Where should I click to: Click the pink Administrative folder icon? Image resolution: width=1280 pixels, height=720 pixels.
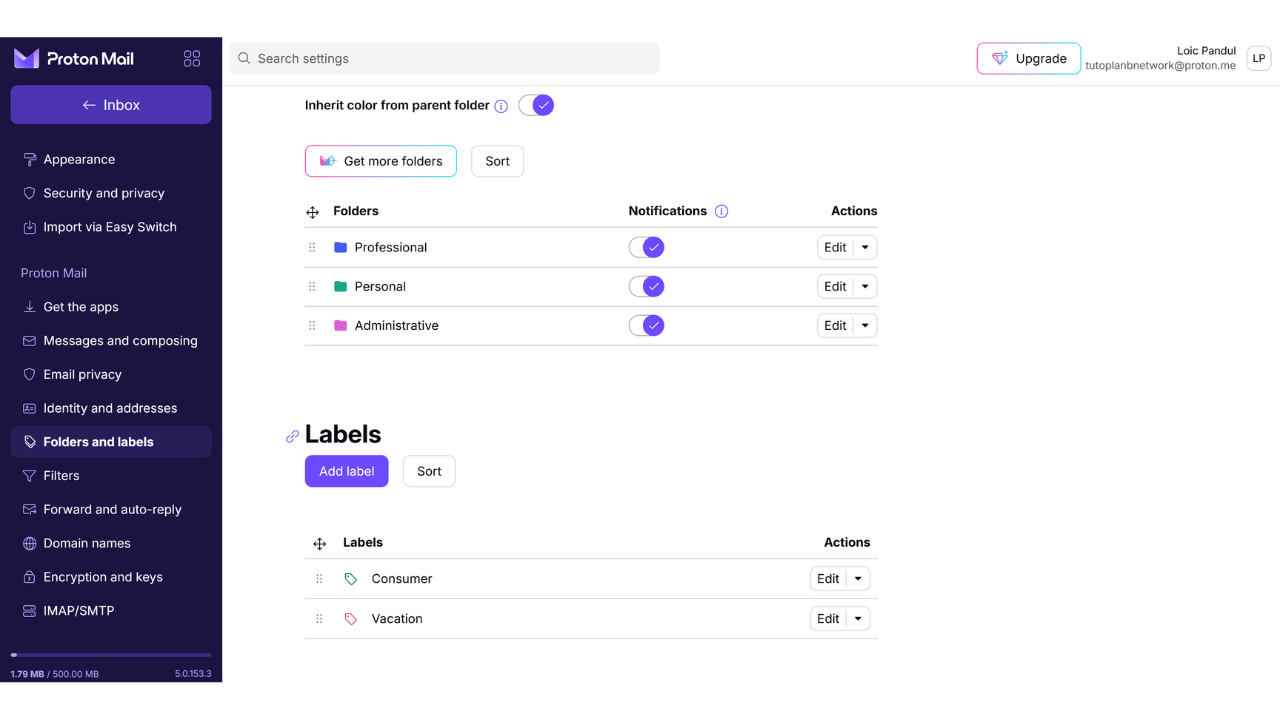pos(340,326)
